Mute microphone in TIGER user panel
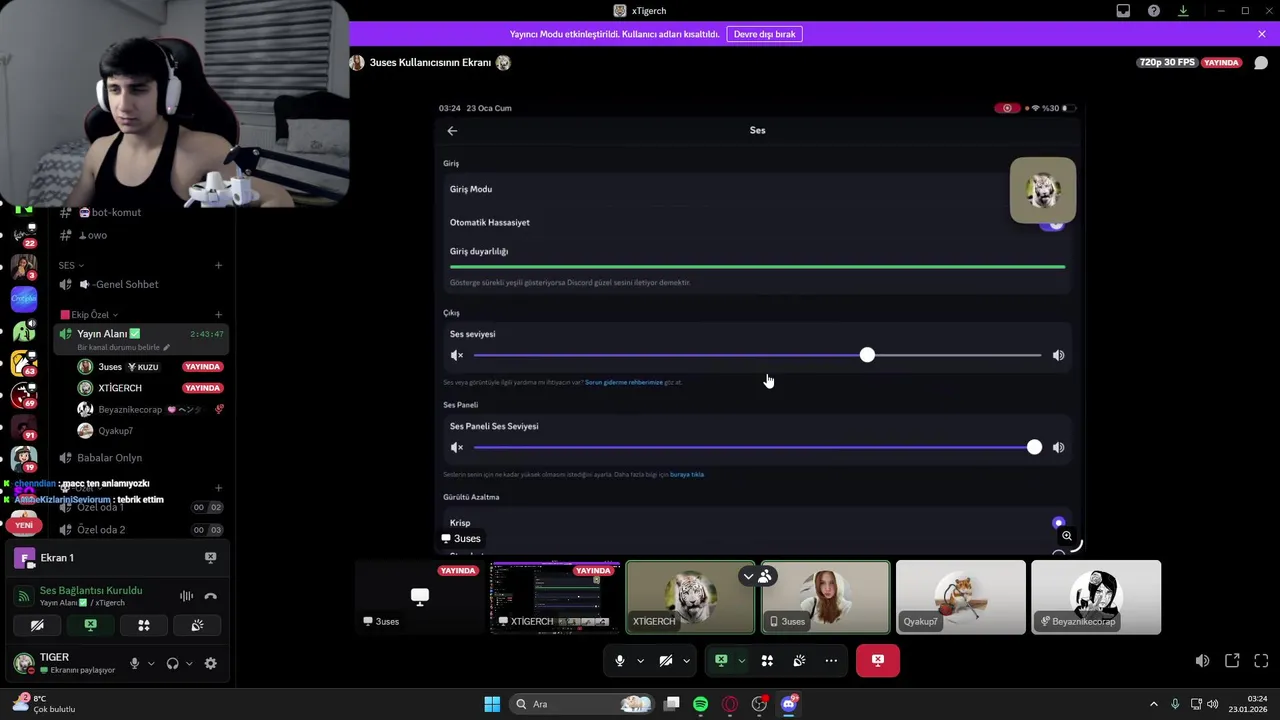This screenshot has width=1280, height=720. tap(134, 663)
